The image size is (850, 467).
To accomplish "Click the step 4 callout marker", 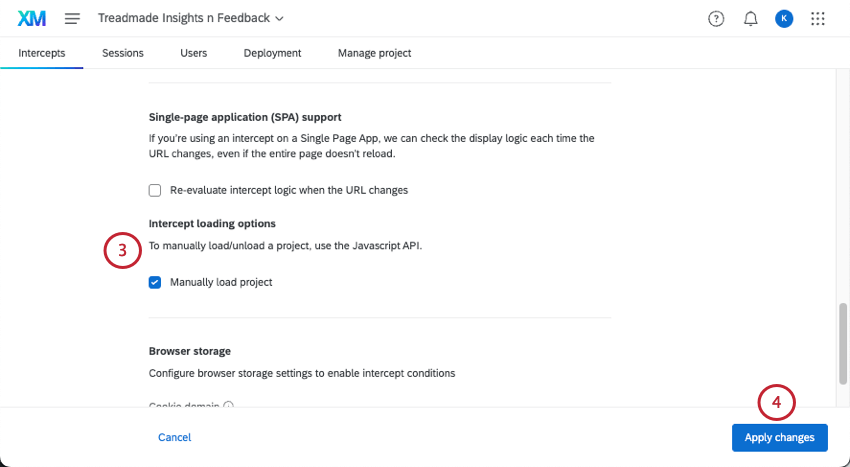I will pos(776,404).
